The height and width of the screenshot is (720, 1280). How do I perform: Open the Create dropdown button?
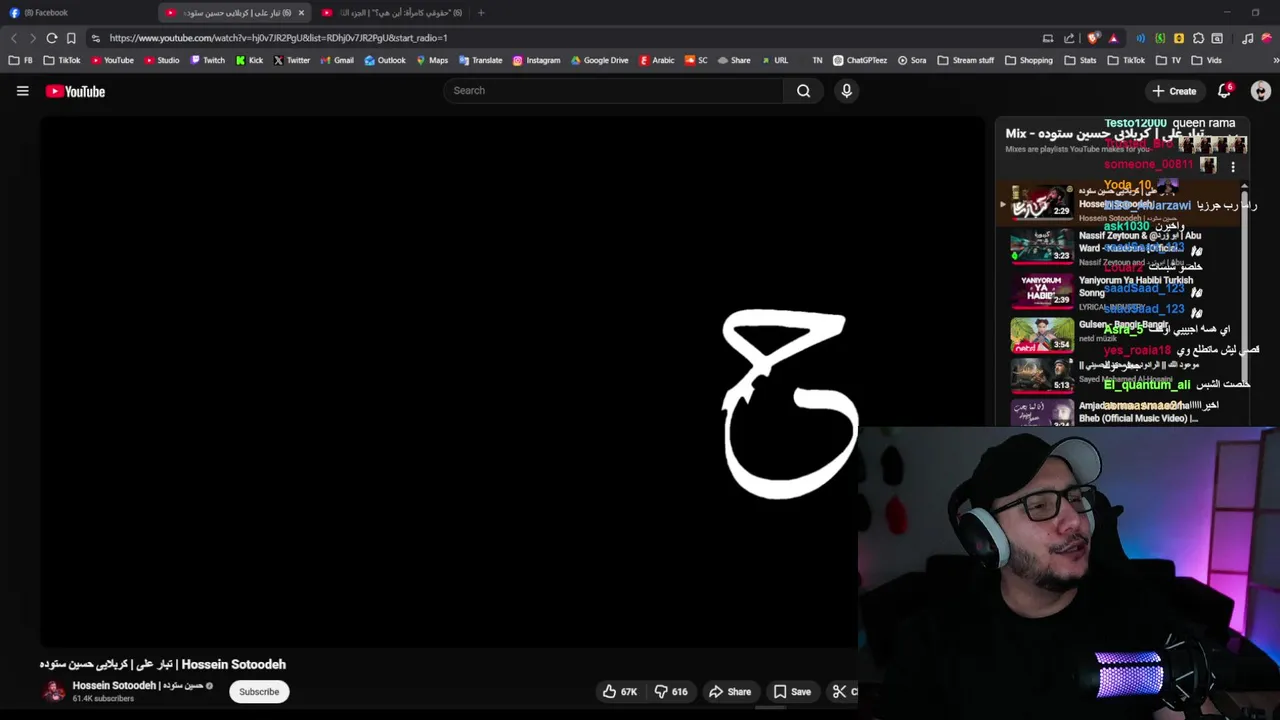1174,91
